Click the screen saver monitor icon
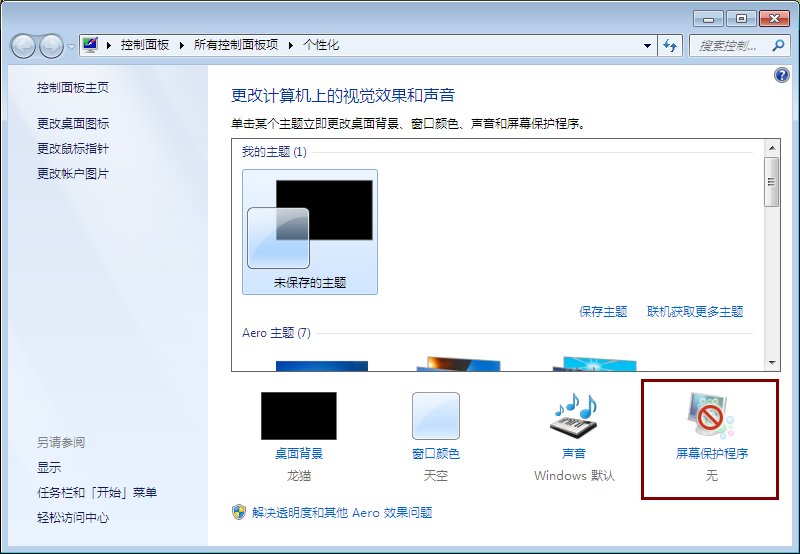Viewport: 800px width, 554px height. [711, 415]
